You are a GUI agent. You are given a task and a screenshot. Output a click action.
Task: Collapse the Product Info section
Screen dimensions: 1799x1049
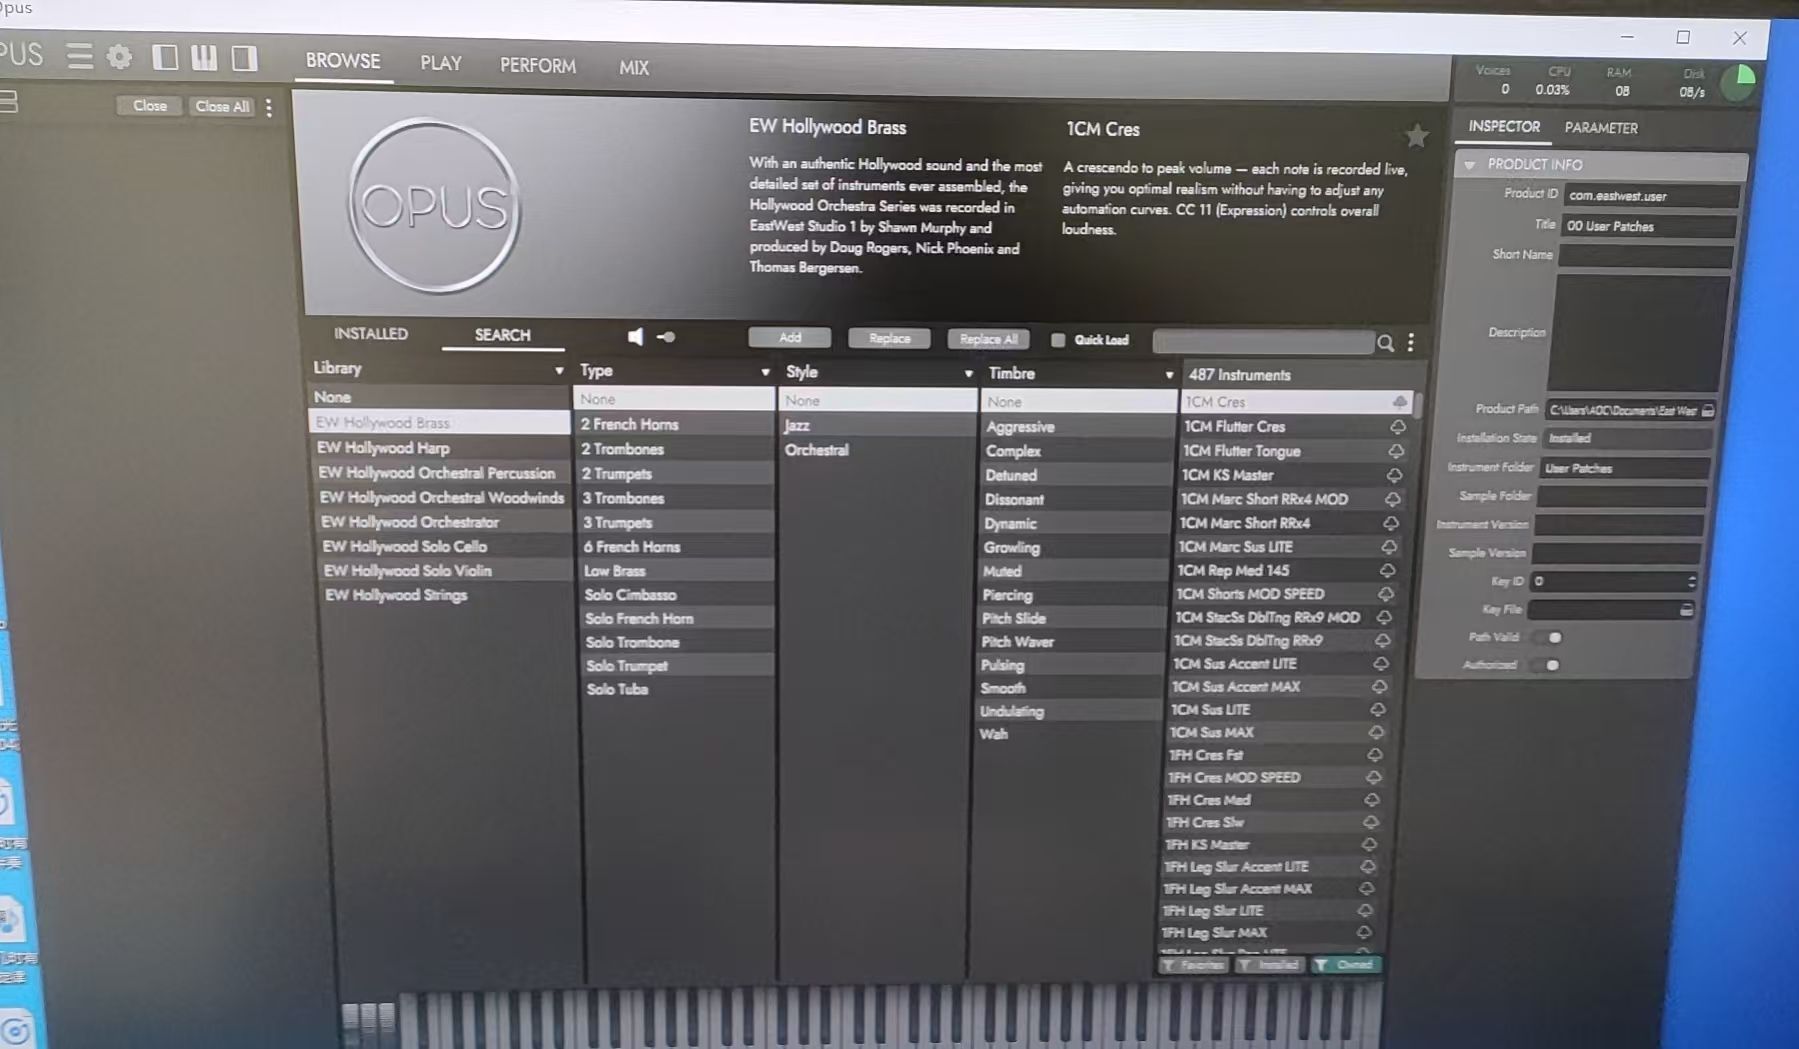1470,165
